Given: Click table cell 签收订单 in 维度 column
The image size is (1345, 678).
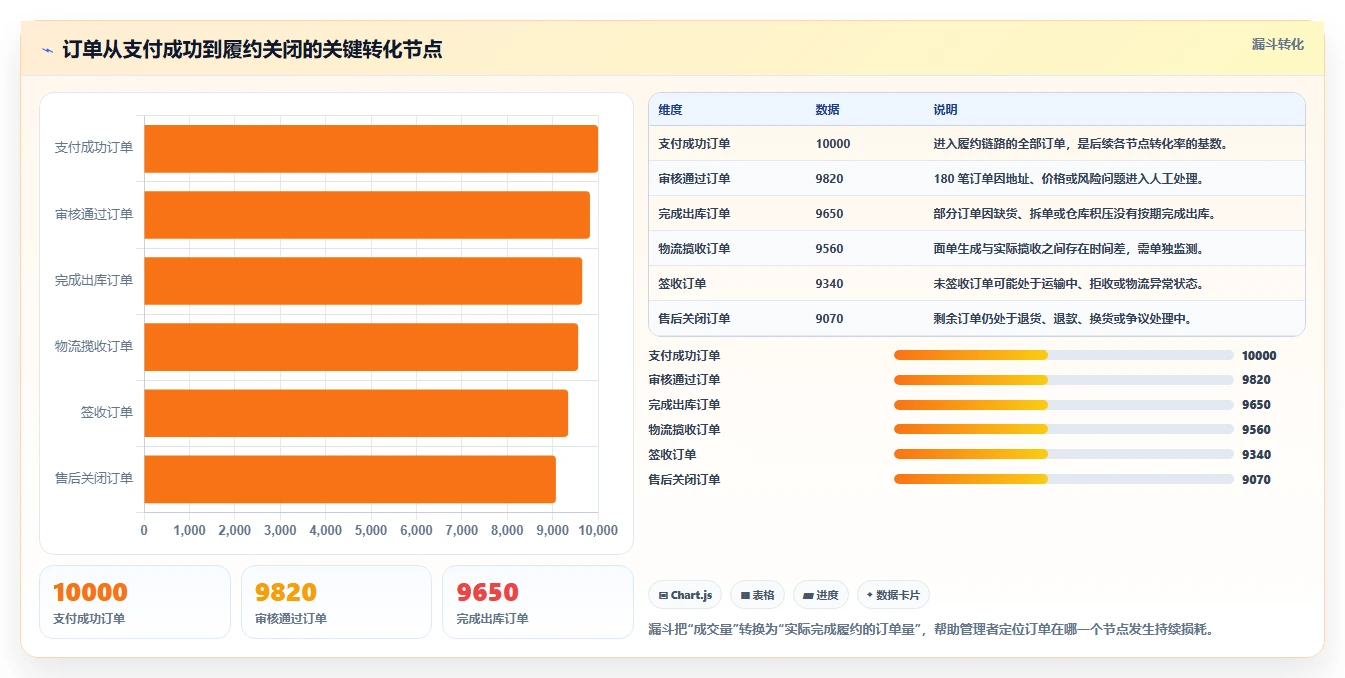Looking at the screenshot, I should [682, 284].
